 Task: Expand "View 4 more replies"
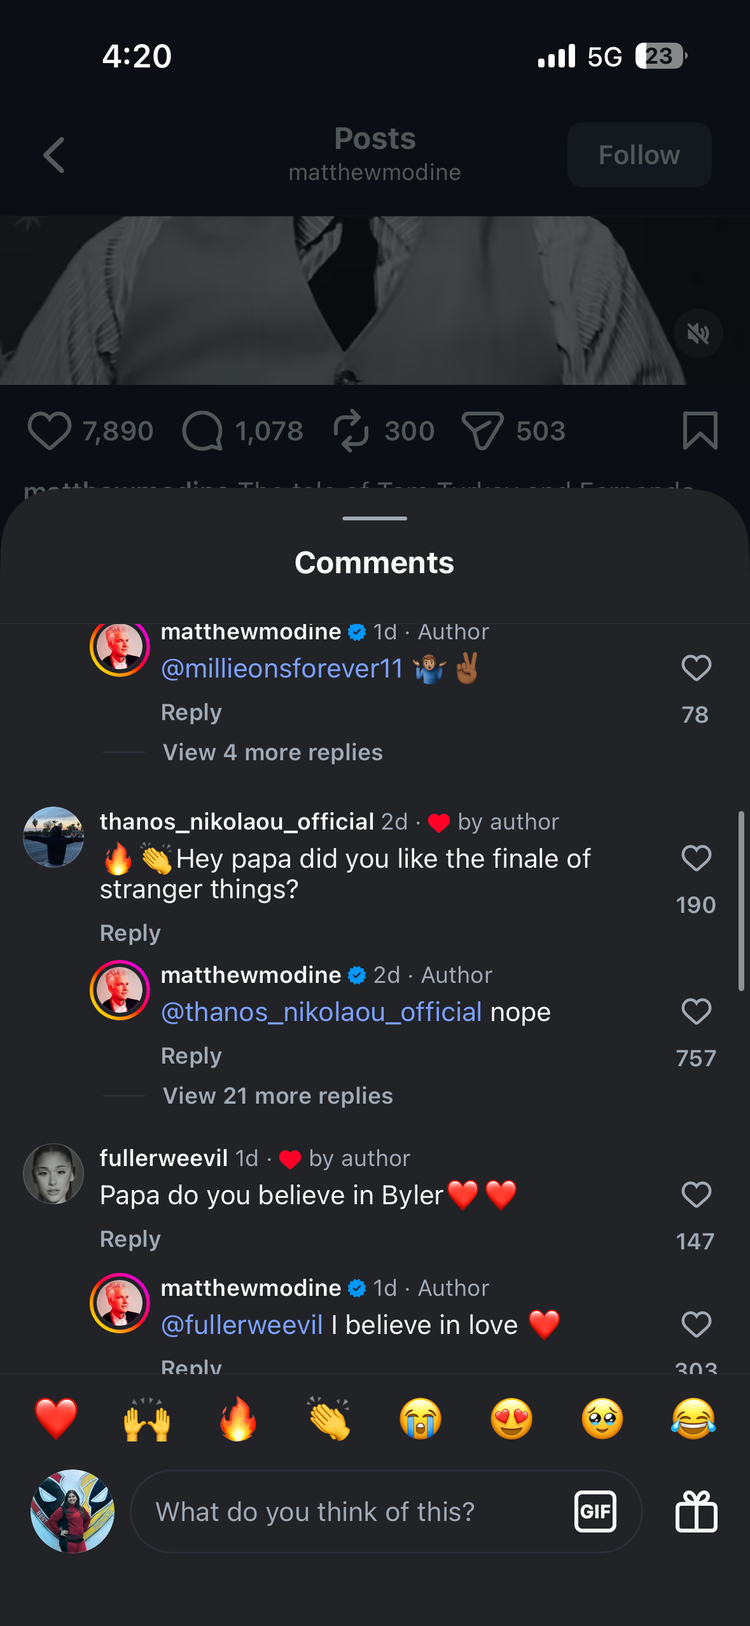(x=273, y=752)
